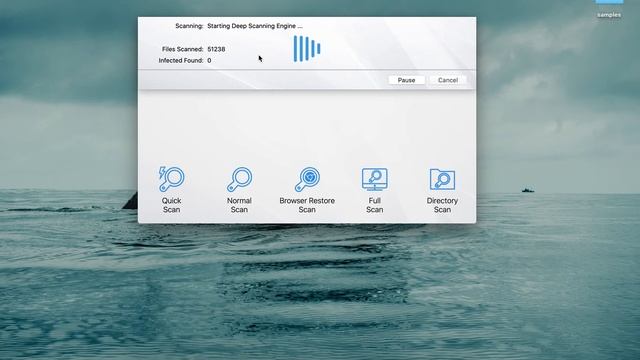The image size is (640, 360).
Task: Cancel the current scan
Action: pyautogui.click(x=448, y=80)
